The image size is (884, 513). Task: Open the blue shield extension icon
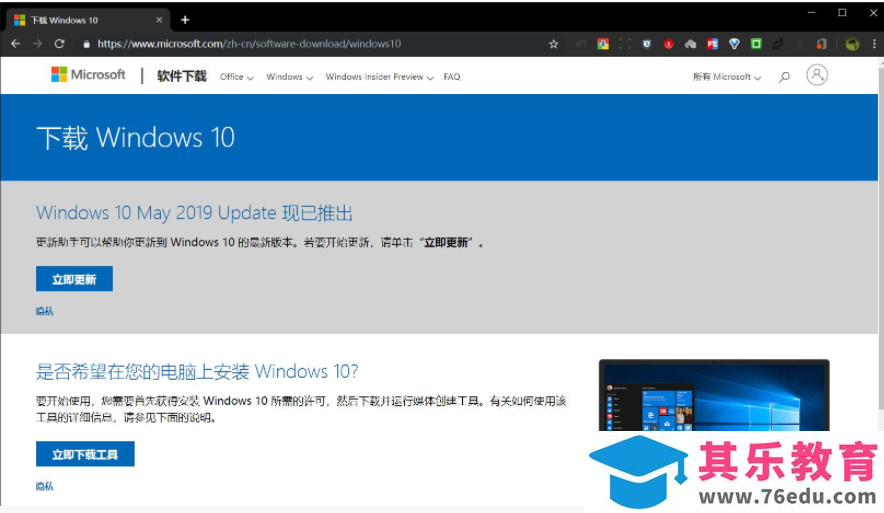647,44
